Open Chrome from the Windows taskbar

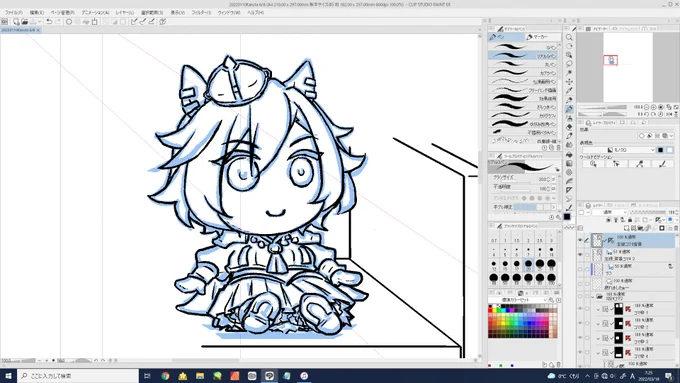coord(165,376)
